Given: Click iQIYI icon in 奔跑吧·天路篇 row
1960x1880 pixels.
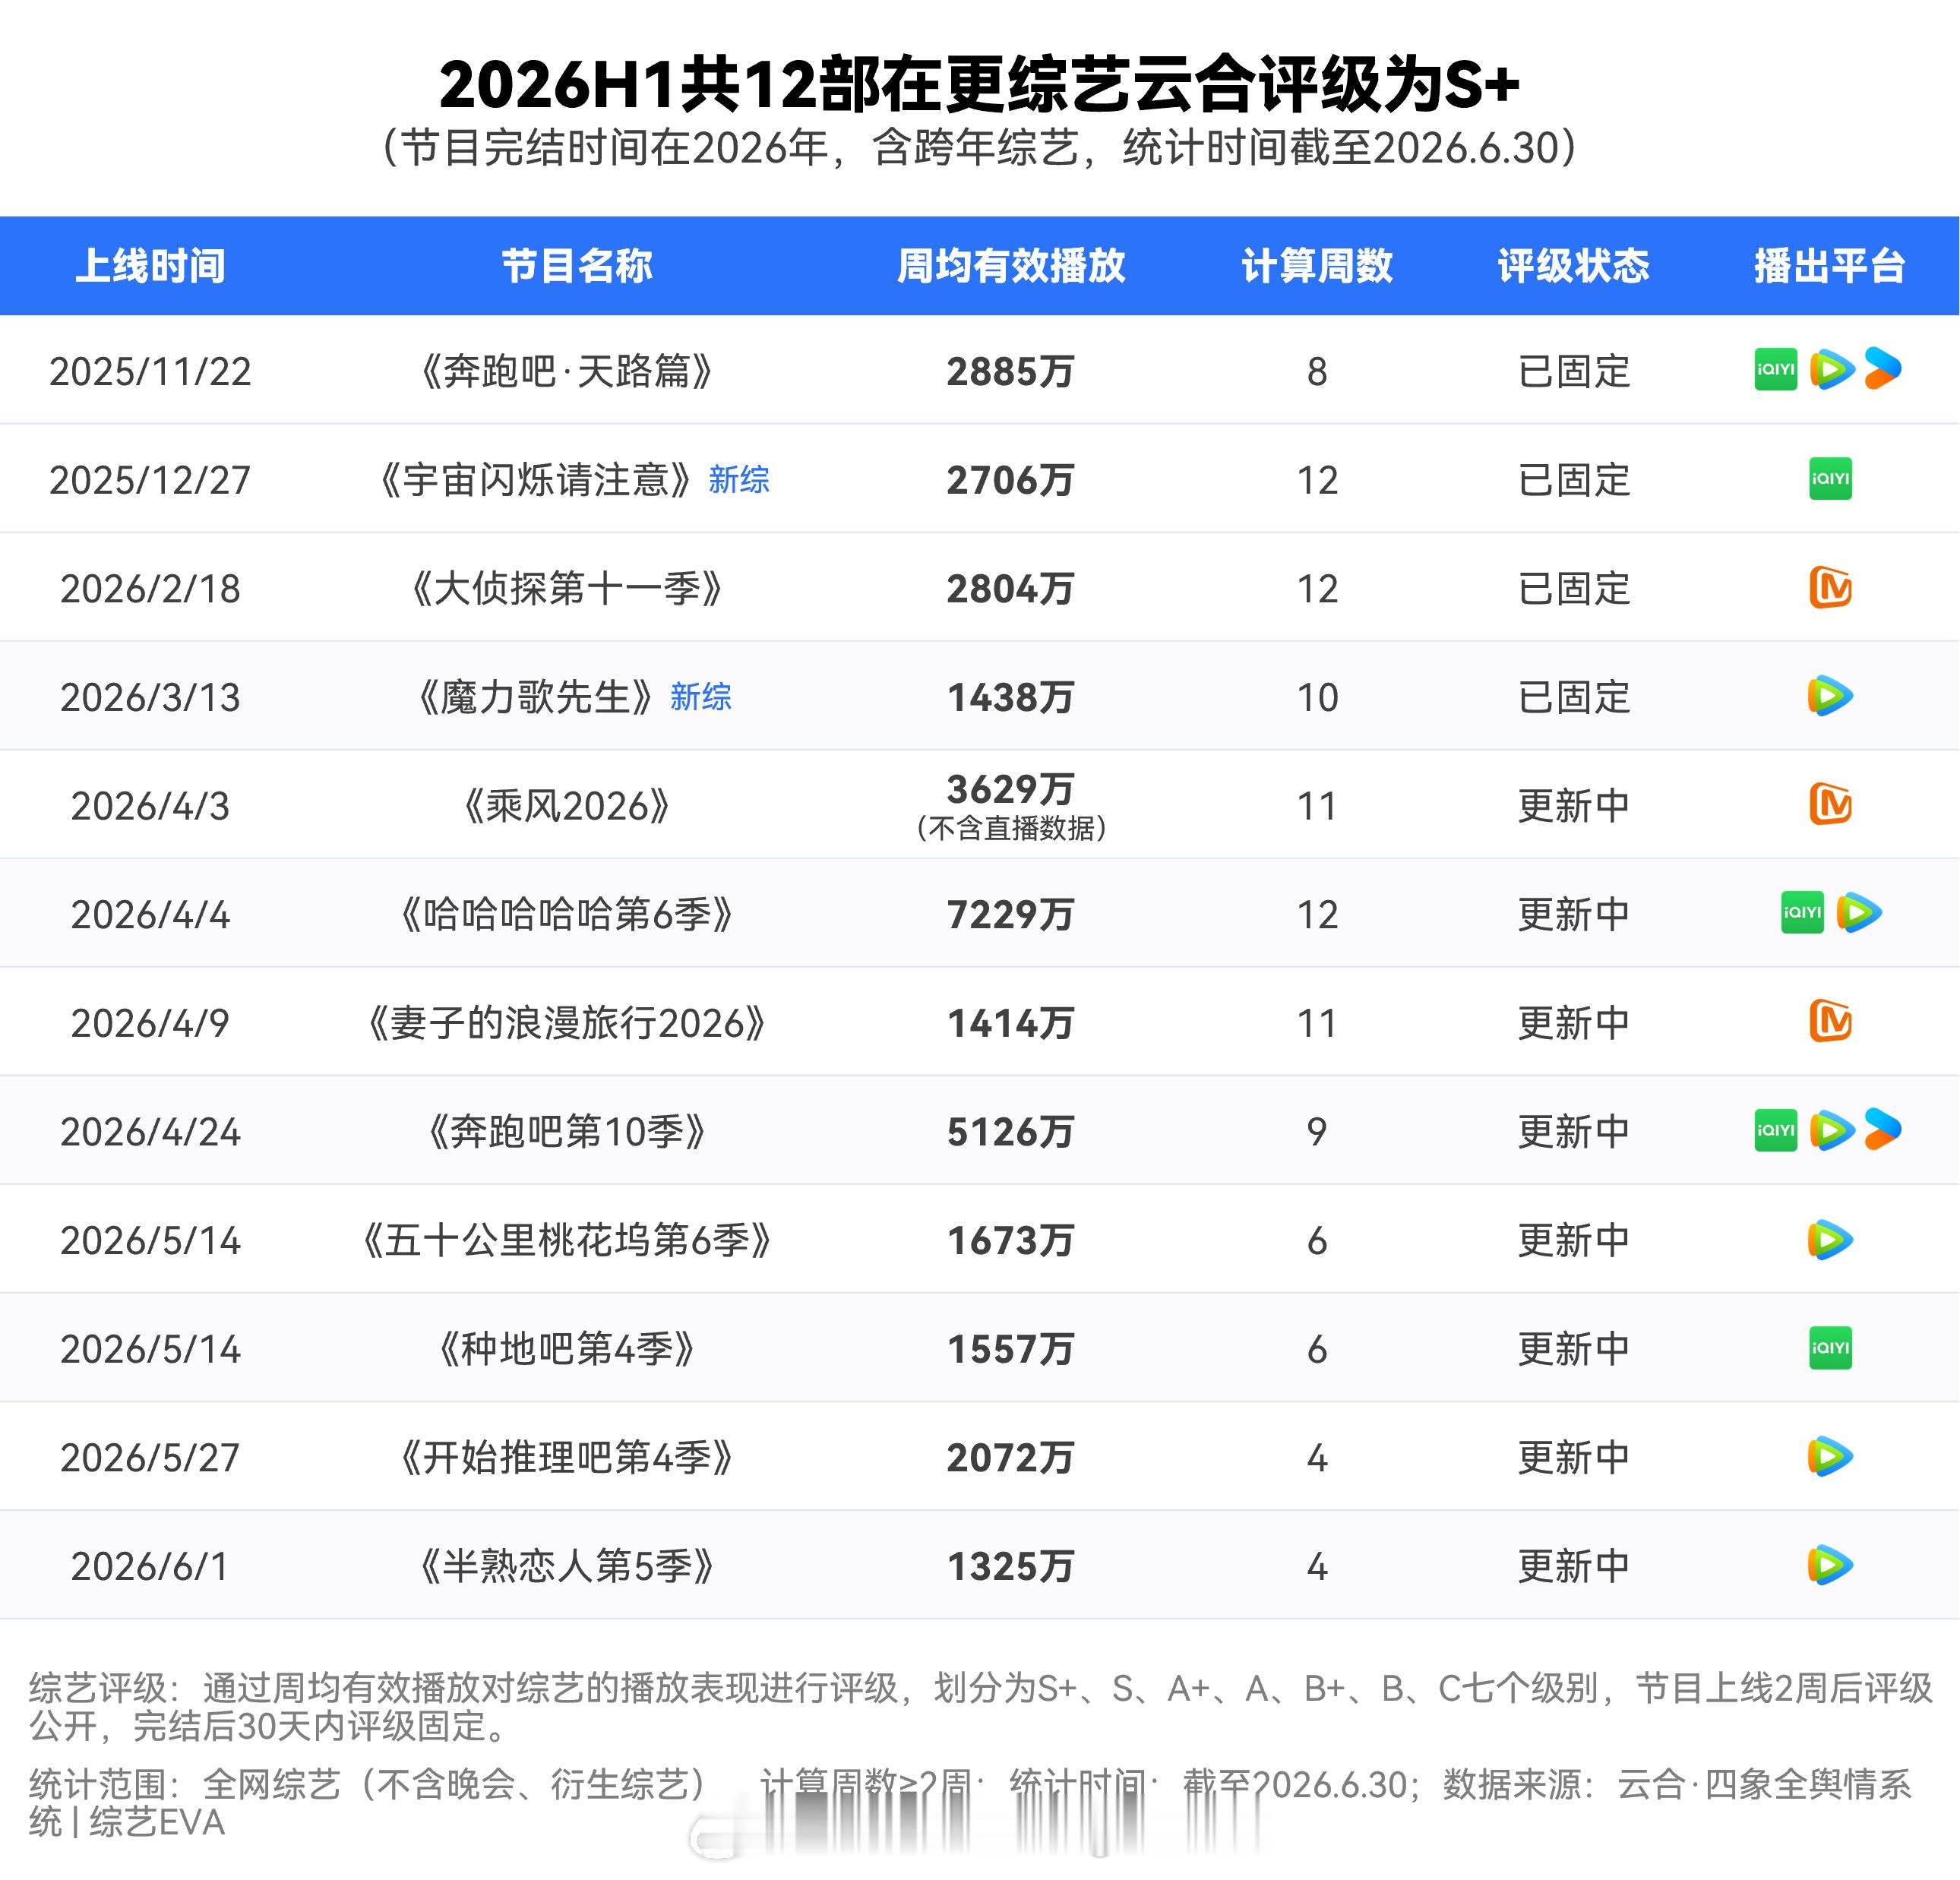Looking at the screenshot, I should [x=1776, y=370].
